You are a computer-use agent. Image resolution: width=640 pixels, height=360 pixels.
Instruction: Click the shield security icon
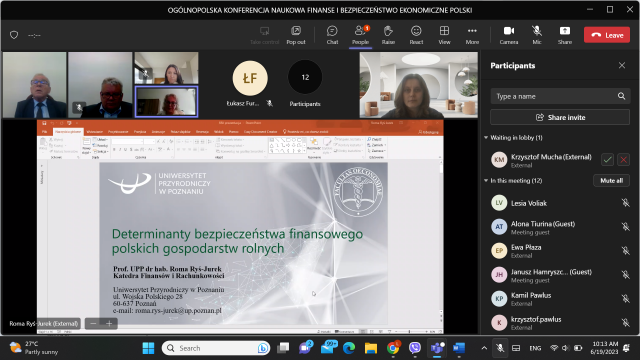point(14,35)
